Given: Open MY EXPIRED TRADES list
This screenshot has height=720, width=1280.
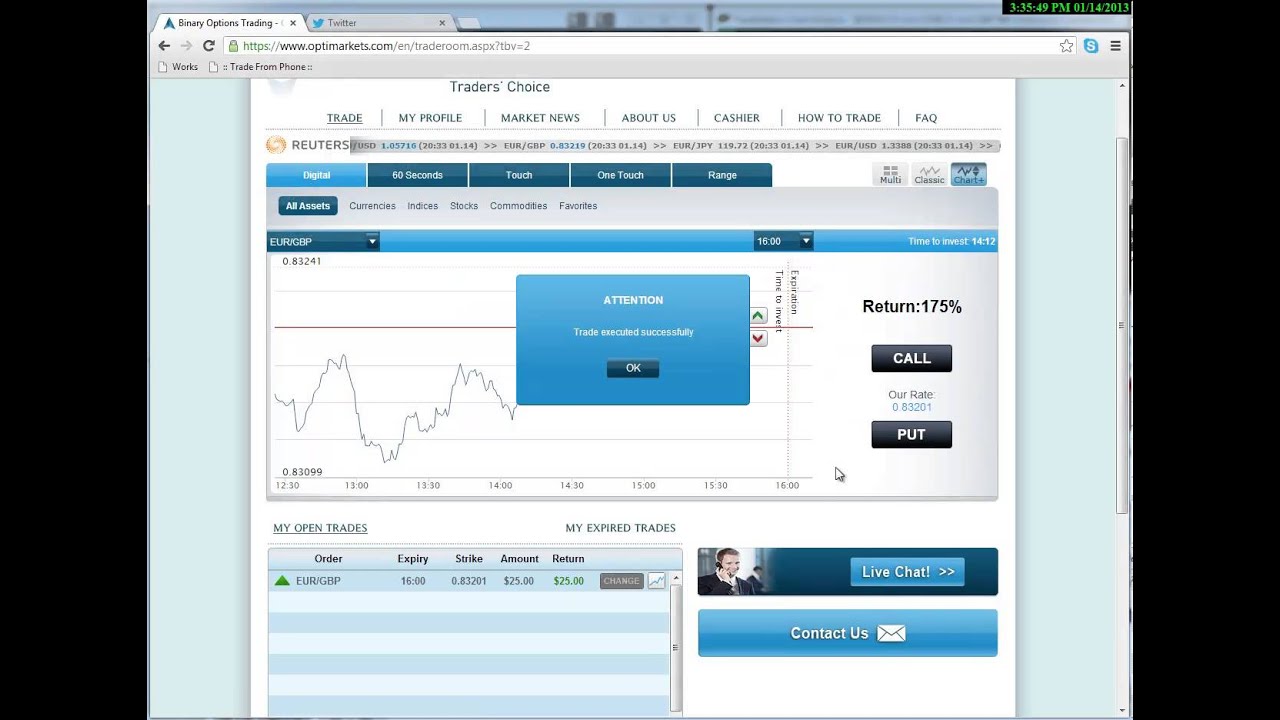Looking at the screenshot, I should 620,528.
